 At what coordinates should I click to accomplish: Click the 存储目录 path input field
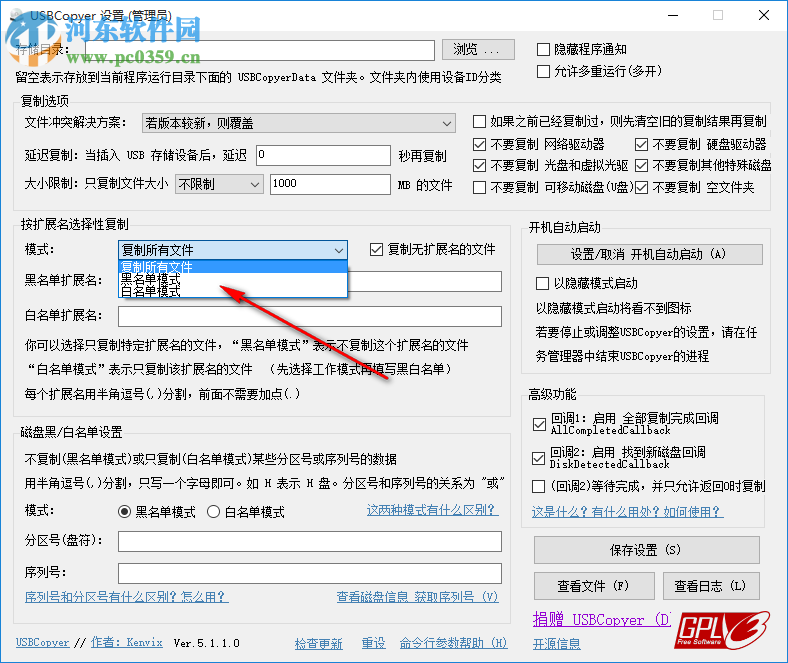pos(260,50)
